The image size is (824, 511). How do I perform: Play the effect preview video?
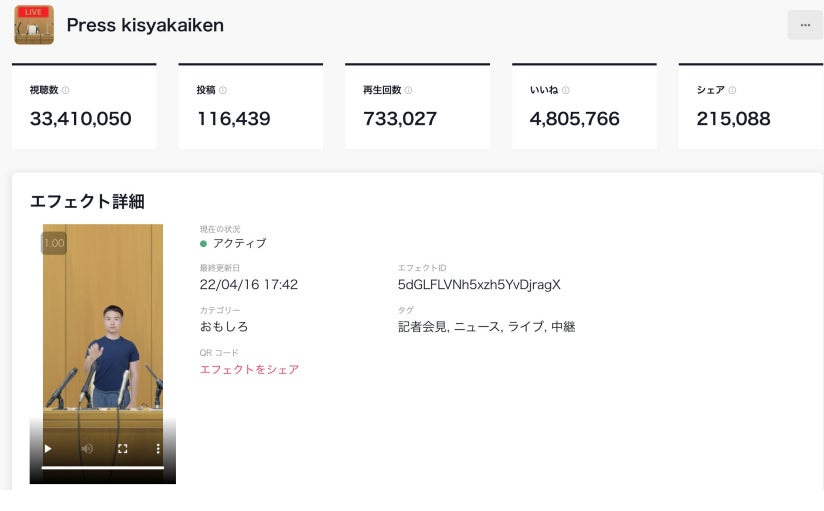[48, 449]
